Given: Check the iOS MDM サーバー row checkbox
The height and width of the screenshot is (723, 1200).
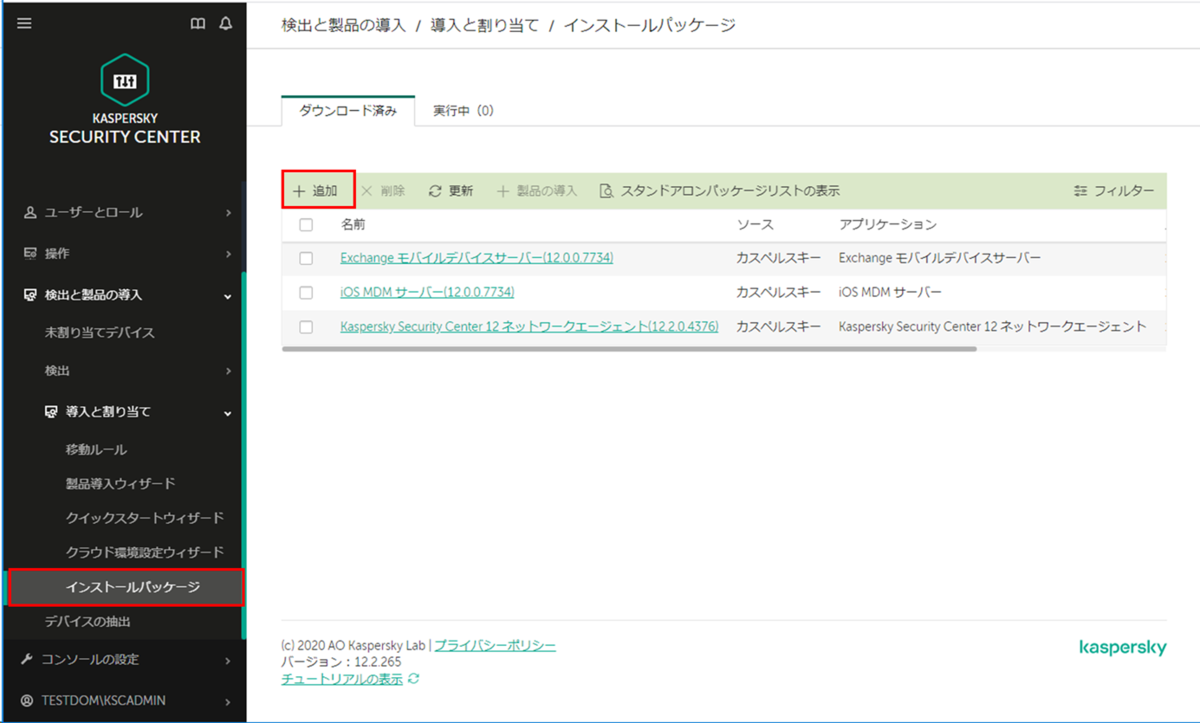Looking at the screenshot, I should (x=306, y=292).
